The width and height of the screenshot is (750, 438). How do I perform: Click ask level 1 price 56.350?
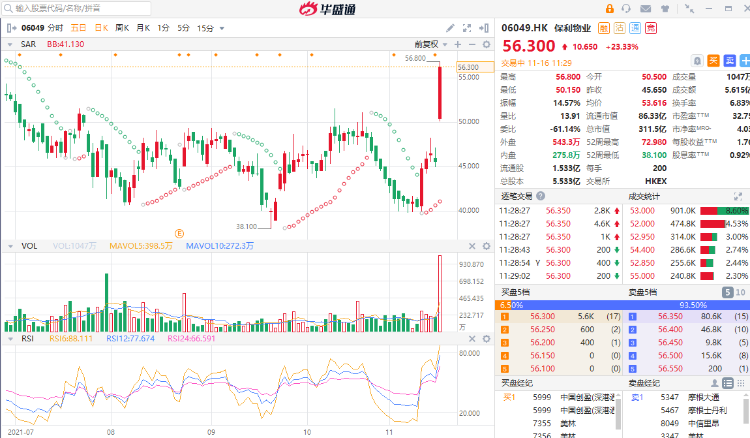[x=670, y=316]
